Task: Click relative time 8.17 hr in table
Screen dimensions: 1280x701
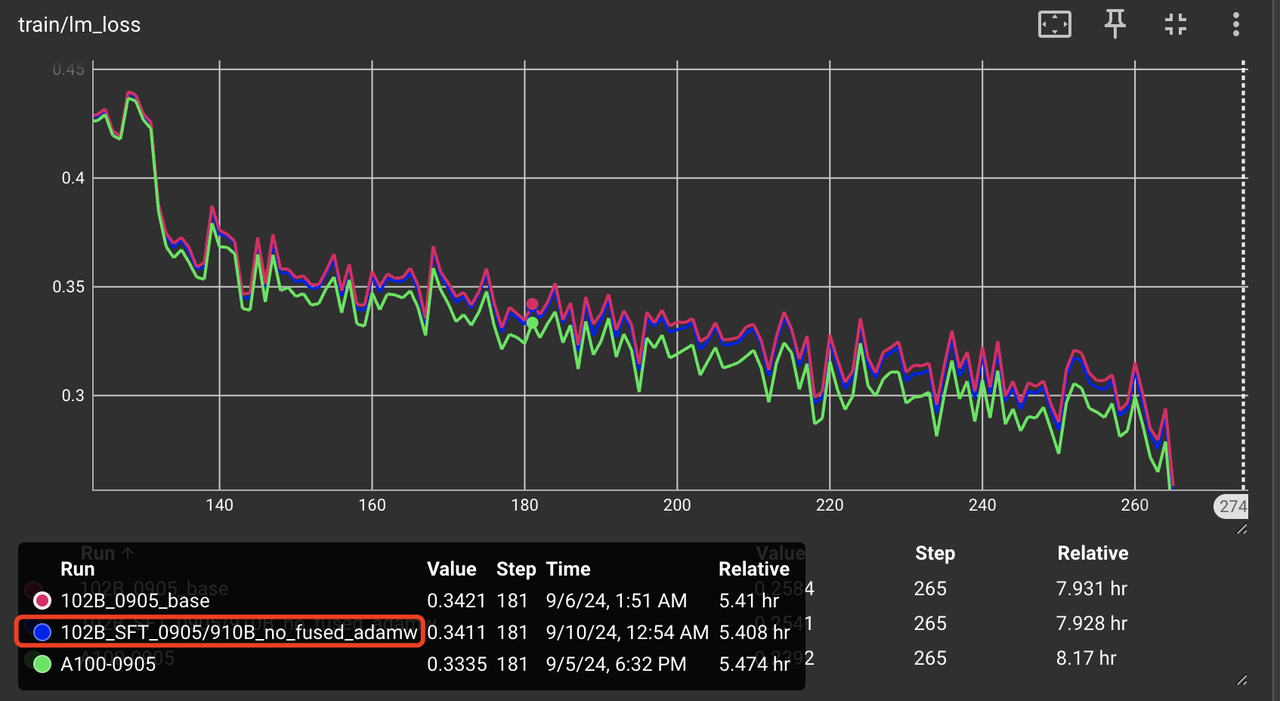Action: point(1087,658)
